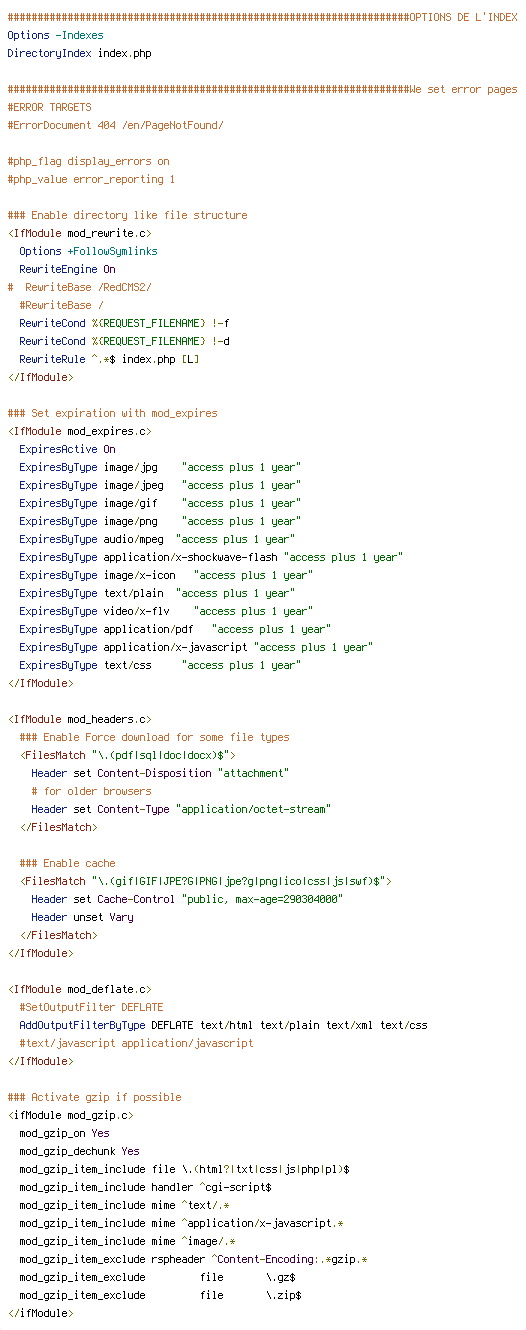
Task: Click ExpiresByType text/css line
Action: click(x=159, y=665)
